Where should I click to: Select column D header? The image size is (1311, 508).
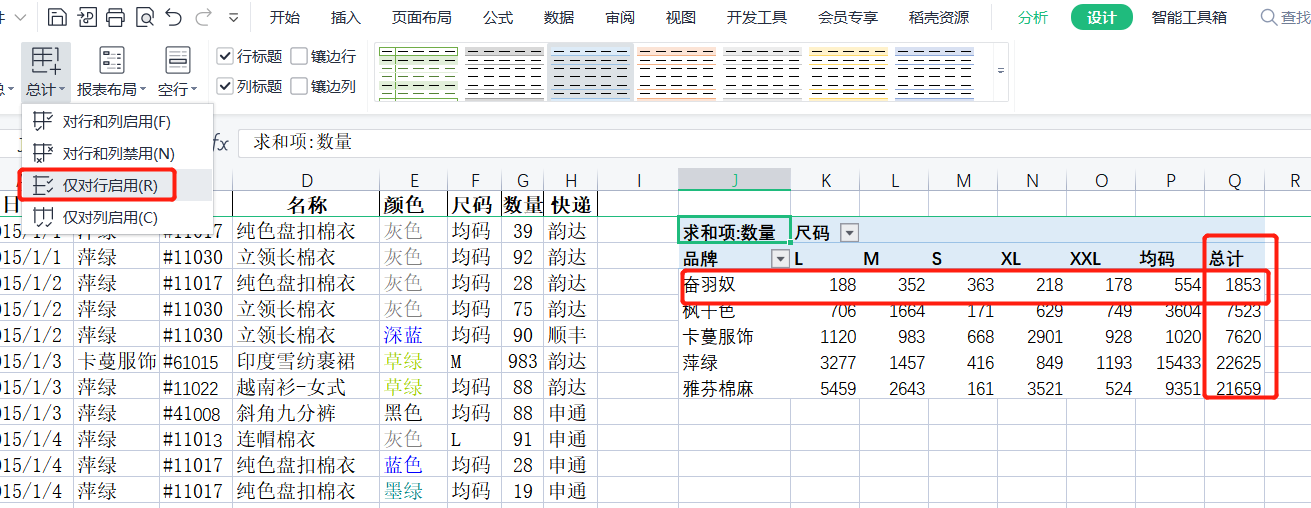click(306, 180)
